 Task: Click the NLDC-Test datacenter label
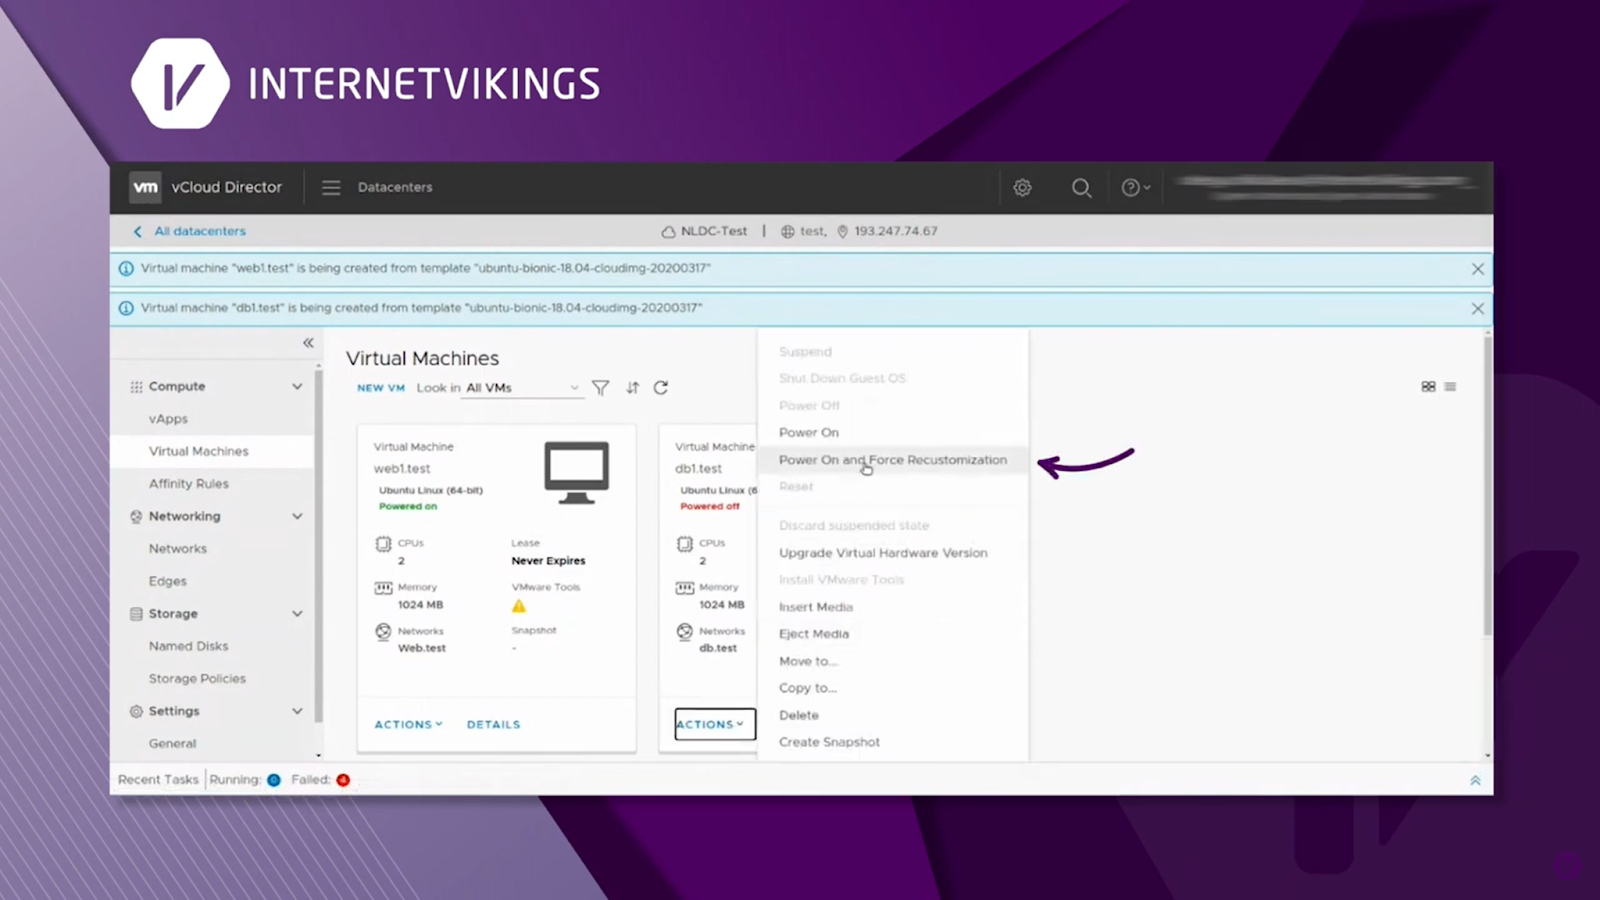[x=713, y=231]
